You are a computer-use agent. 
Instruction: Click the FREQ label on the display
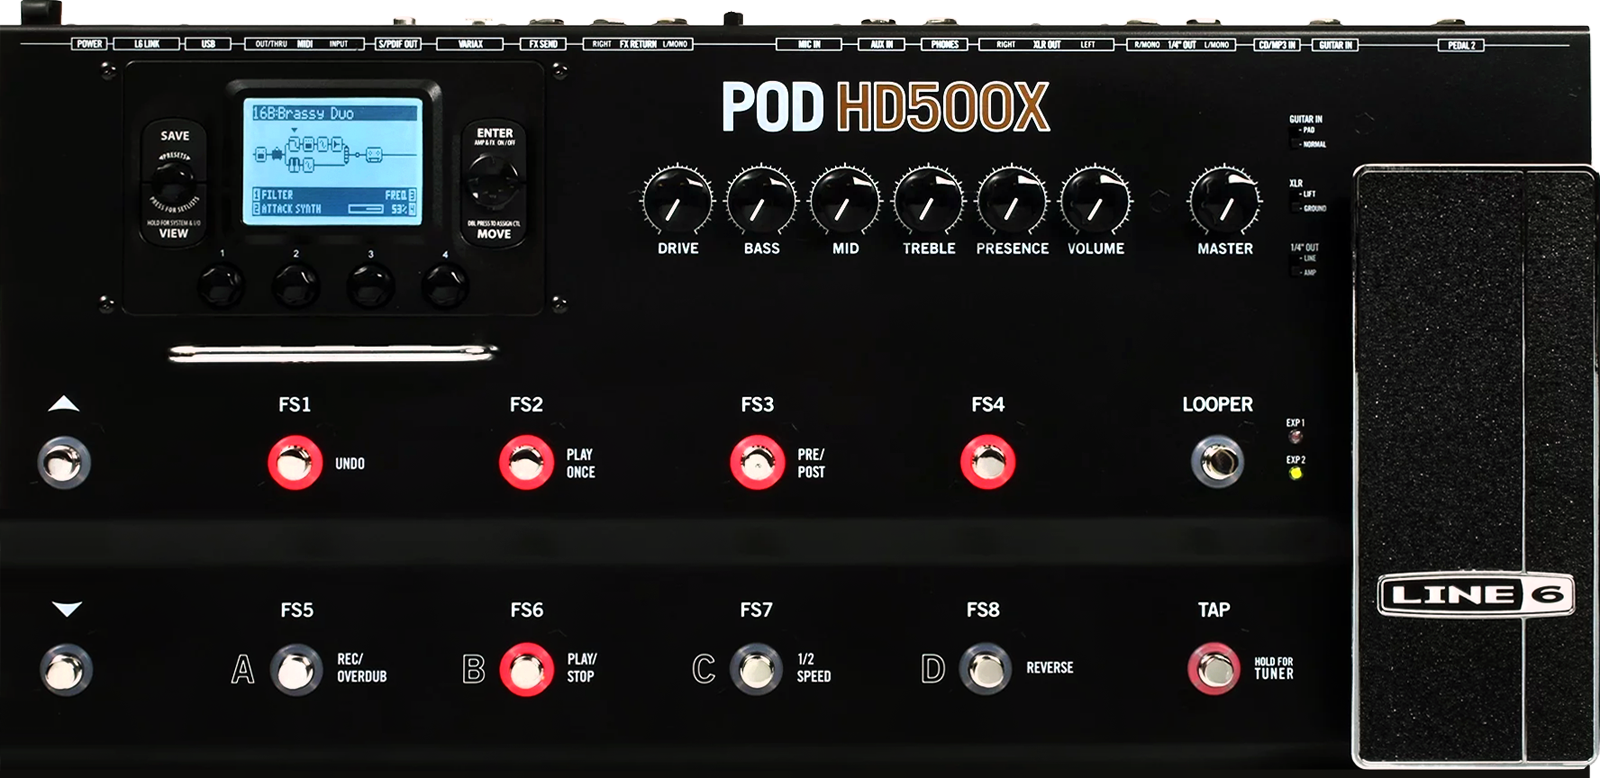(x=395, y=195)
